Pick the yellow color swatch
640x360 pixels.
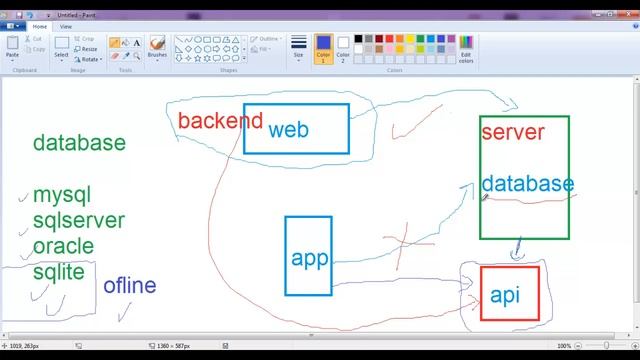(x=410, y=39)
